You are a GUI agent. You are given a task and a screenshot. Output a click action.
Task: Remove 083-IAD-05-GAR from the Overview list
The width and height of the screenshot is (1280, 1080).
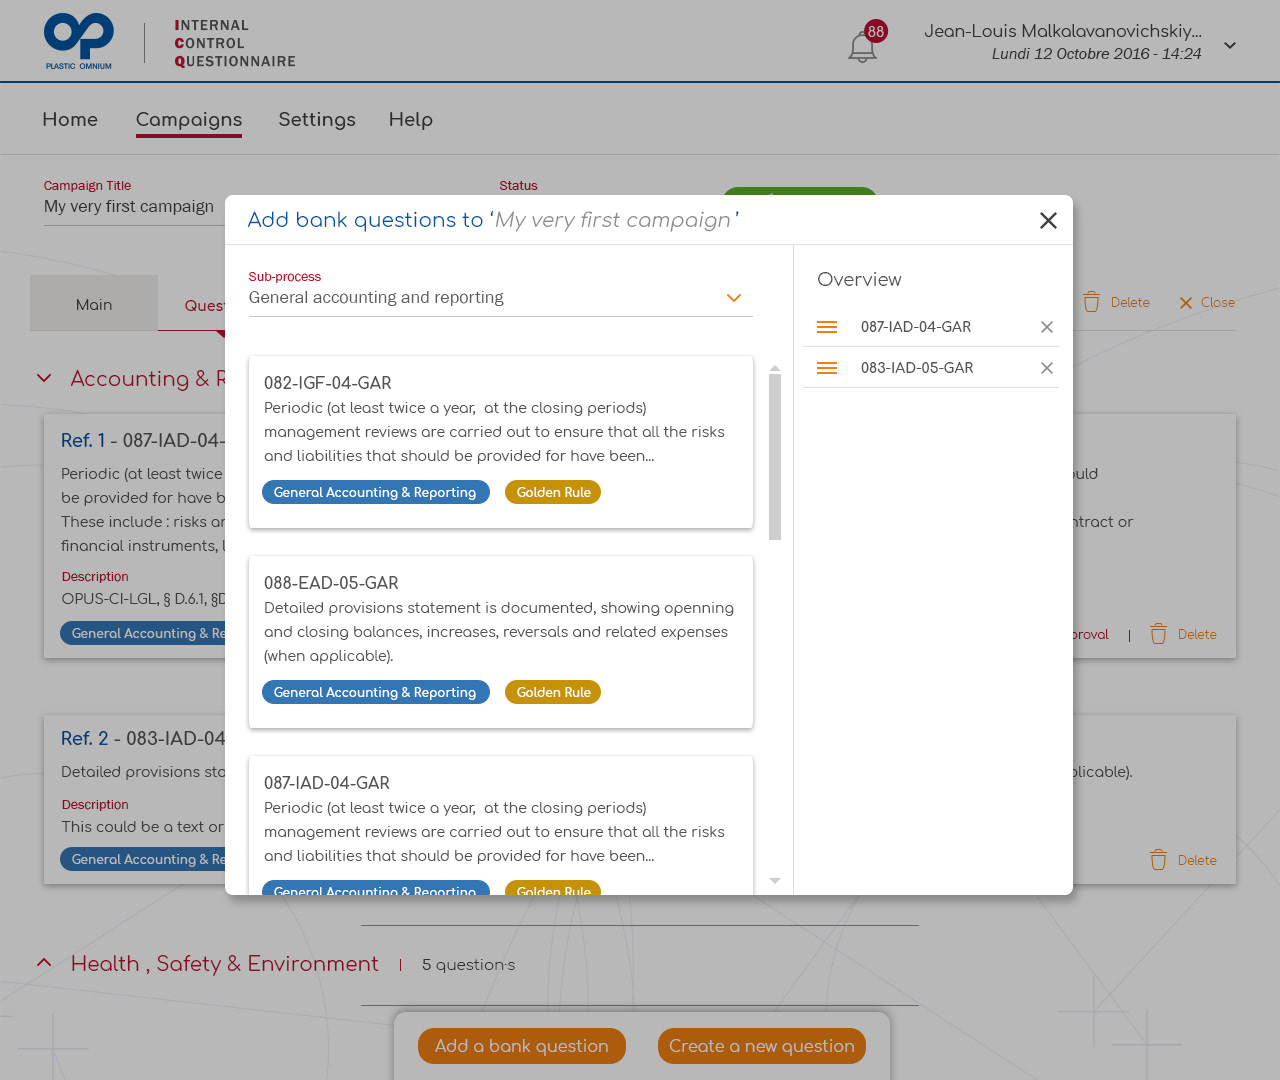coord(1046,368)
